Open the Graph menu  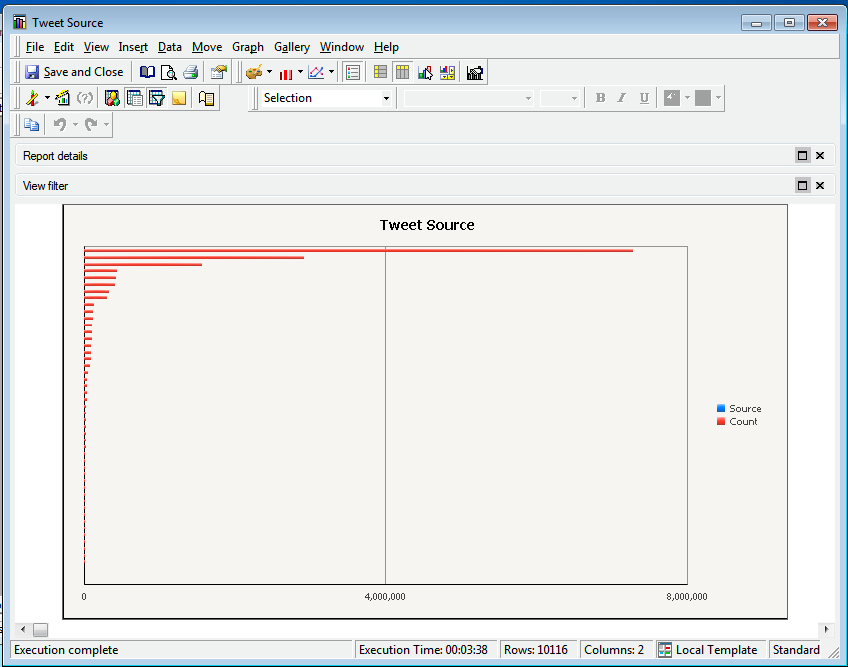(x=247, y=47)
